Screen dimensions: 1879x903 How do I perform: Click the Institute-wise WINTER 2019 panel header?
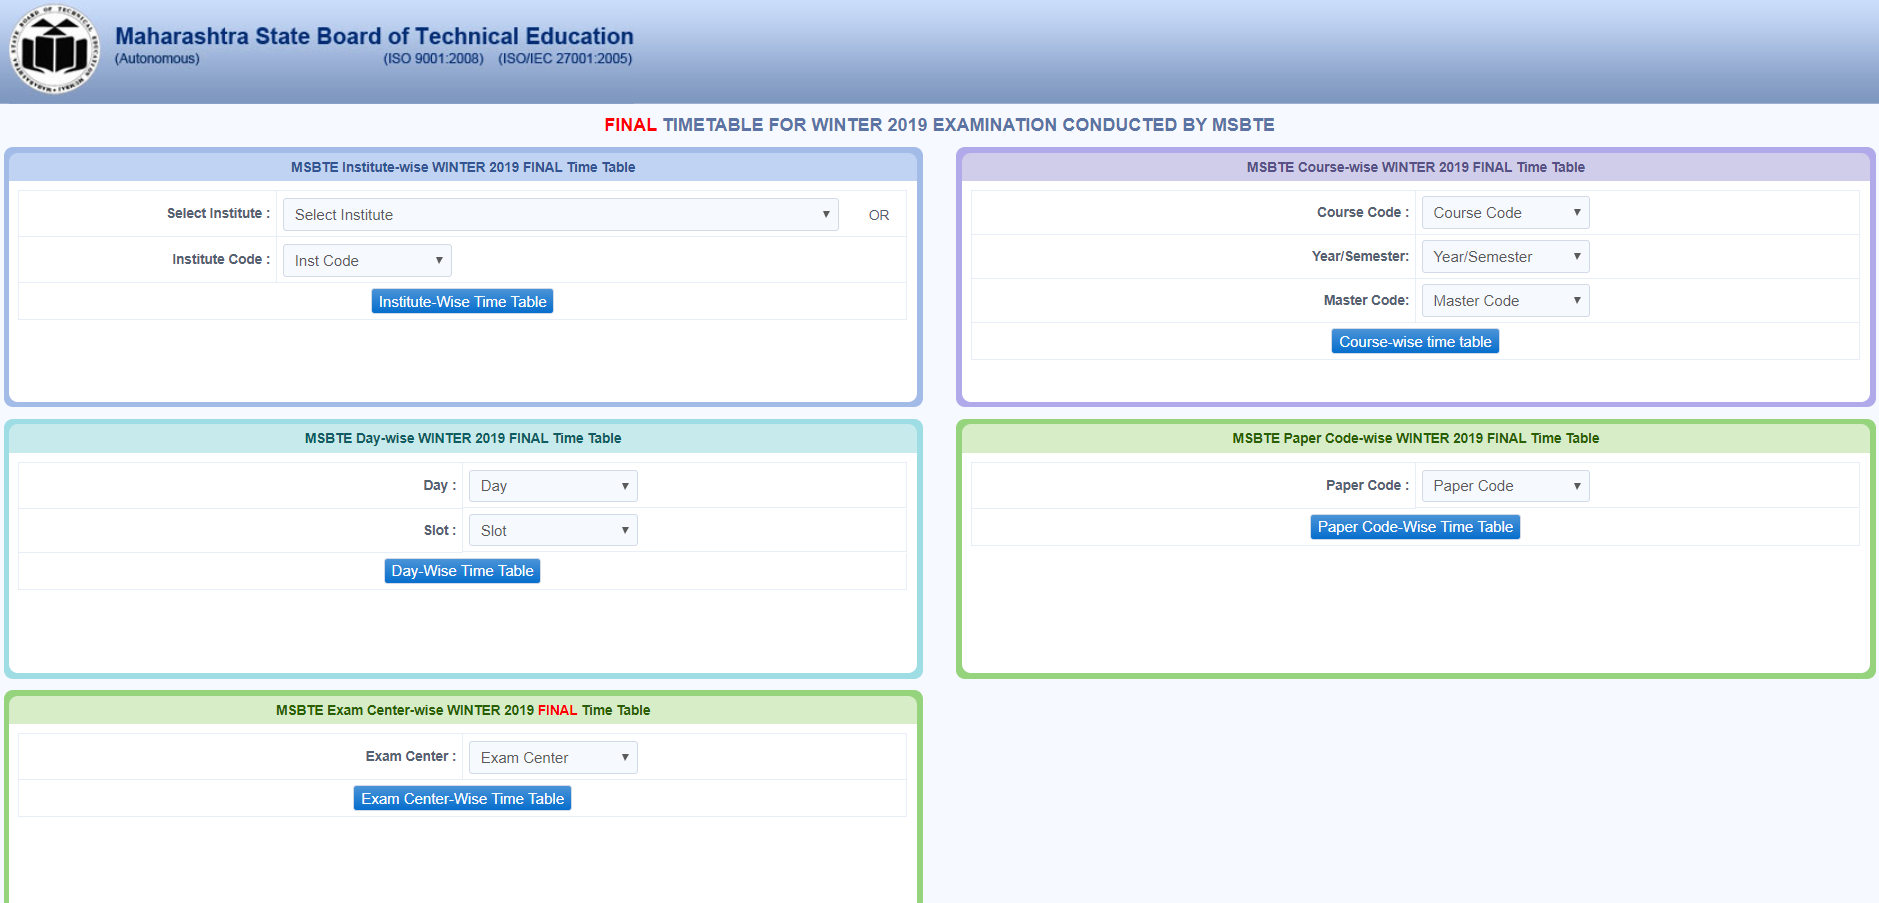coord(463,167)
